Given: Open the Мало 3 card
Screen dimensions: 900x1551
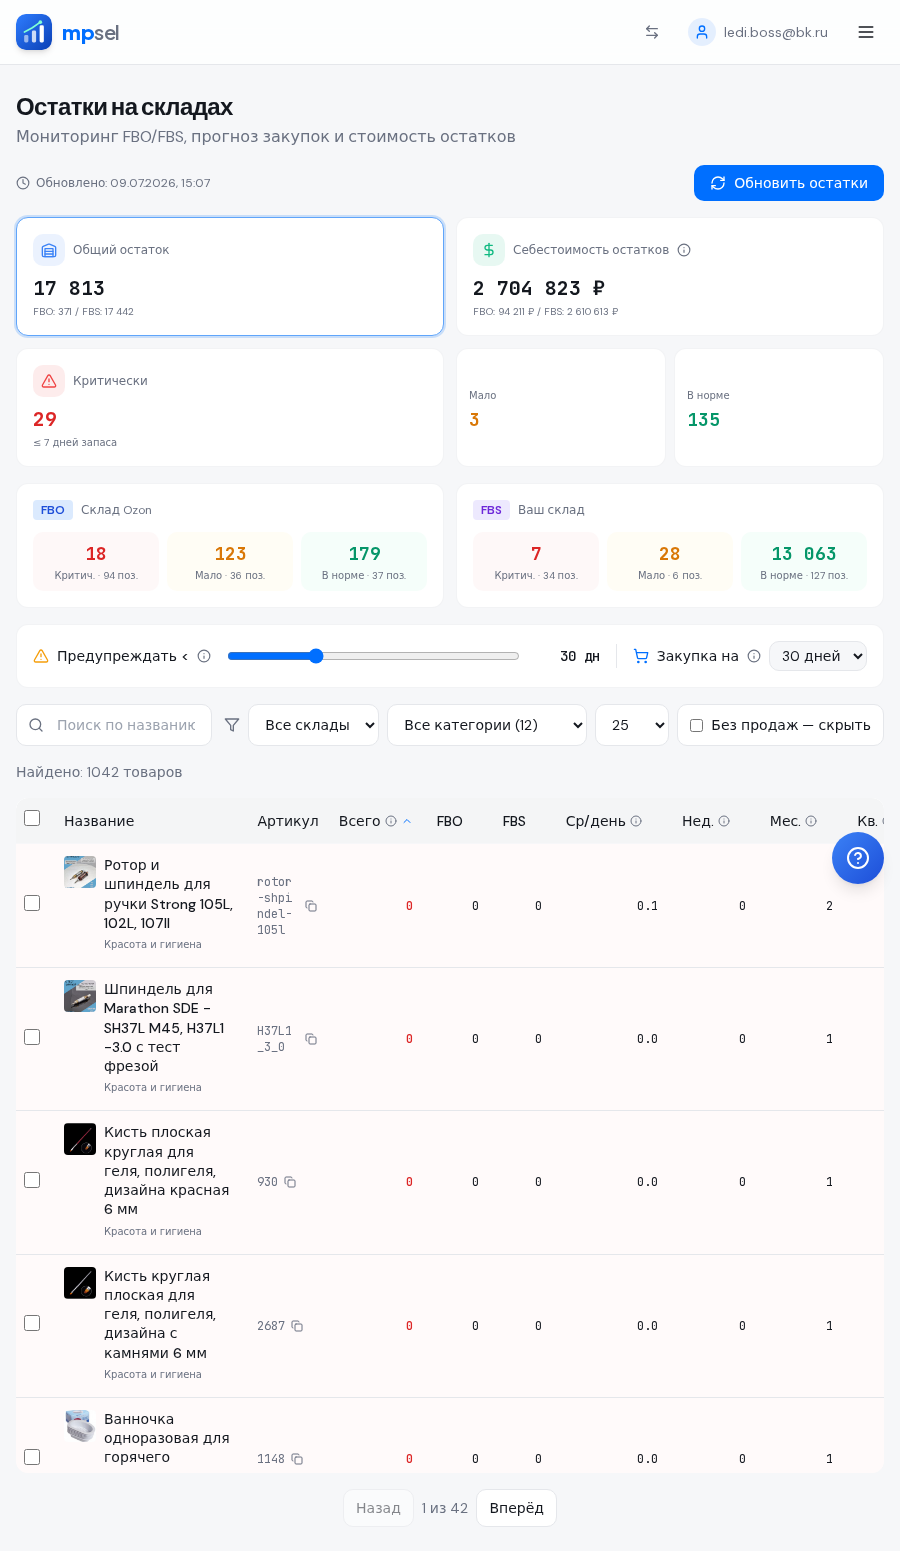Looking at the screenshot, I should click(x=561, y=407).
